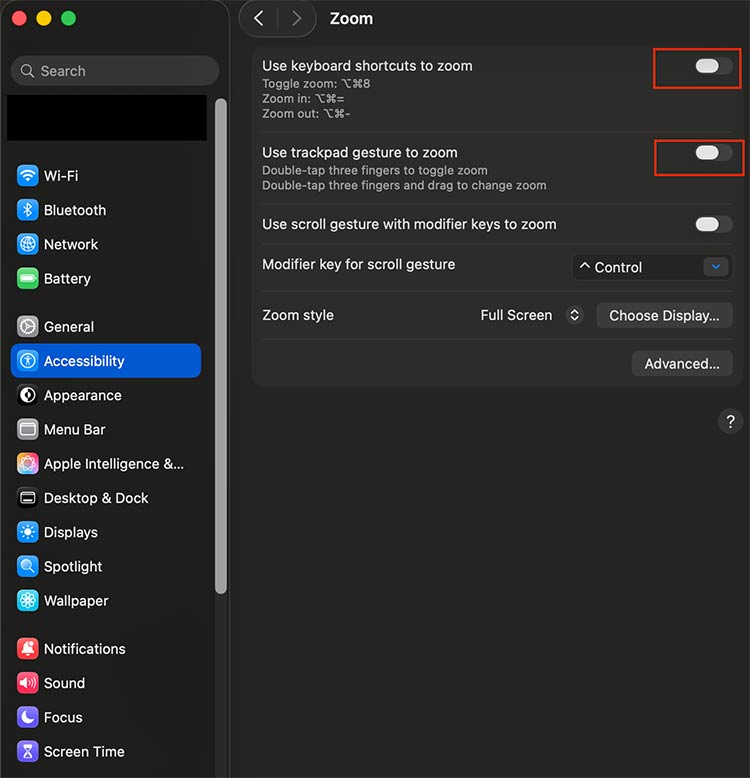Open the Advanced... options button
This screenshot has width=750, height=778.
[682, 364]
